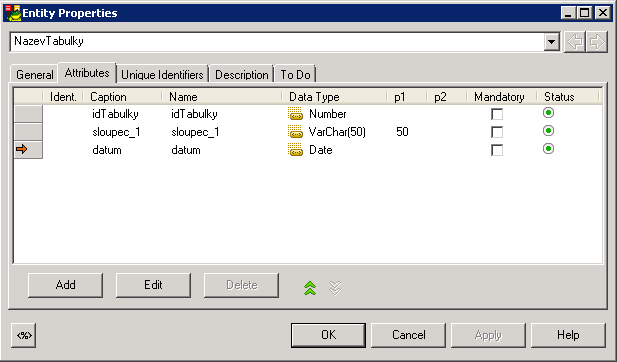Click the data type icon for idTabulky
617x362 pixels.
296,114
